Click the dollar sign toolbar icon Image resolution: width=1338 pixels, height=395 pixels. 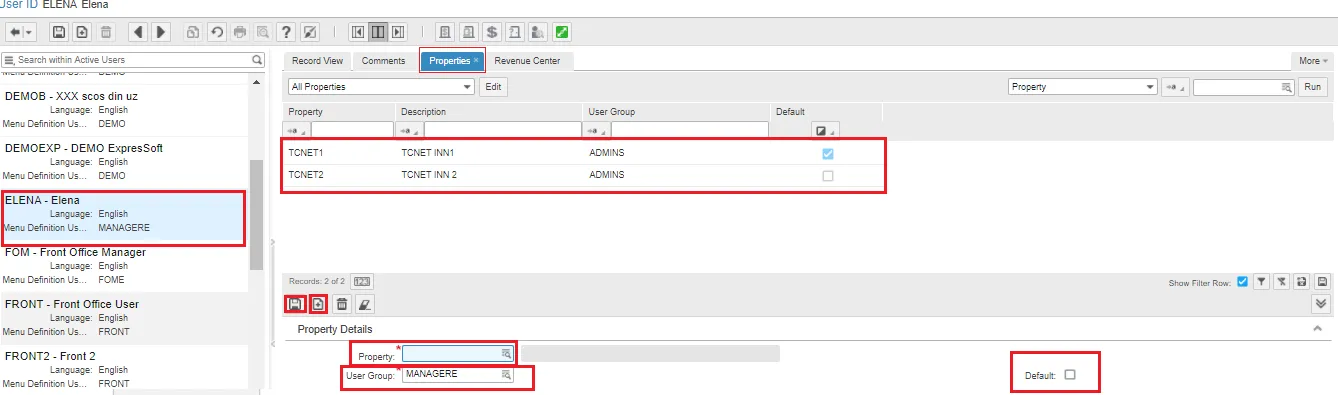click(x=492, y=32)
